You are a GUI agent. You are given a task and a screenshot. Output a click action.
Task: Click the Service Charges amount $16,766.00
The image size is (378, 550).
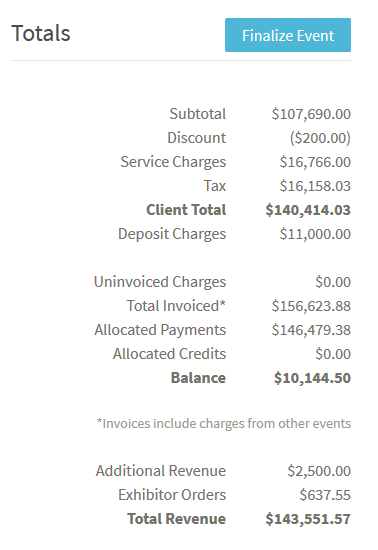click(315, 162)
